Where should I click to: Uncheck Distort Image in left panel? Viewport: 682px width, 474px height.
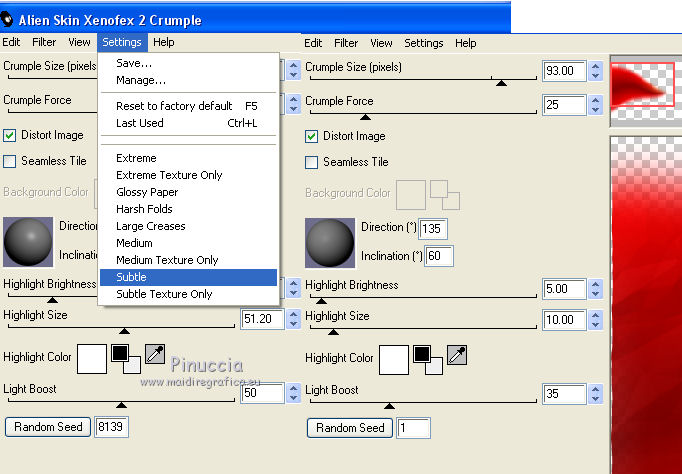coord(9,135)
